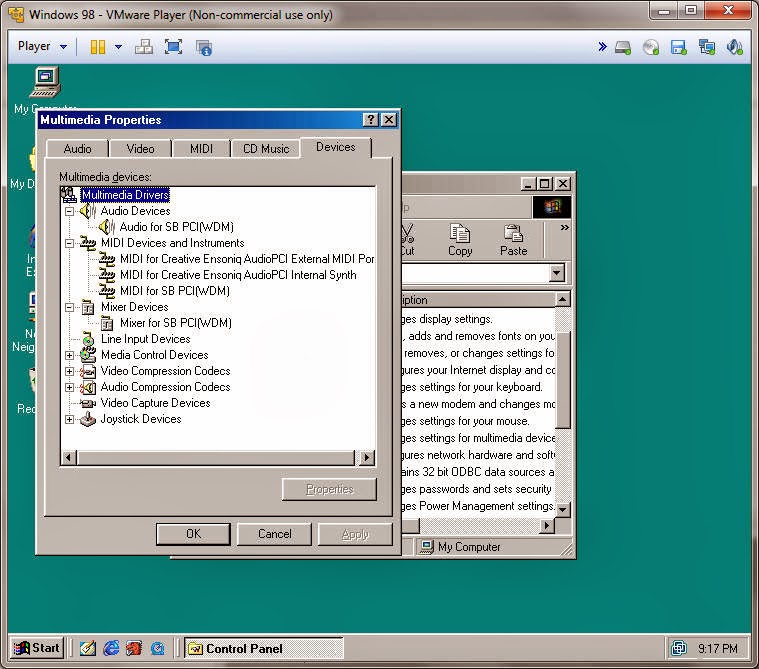Expand the Media Control Devices node
The width and height of the screenshot is (759, 669).
[69, 355]
